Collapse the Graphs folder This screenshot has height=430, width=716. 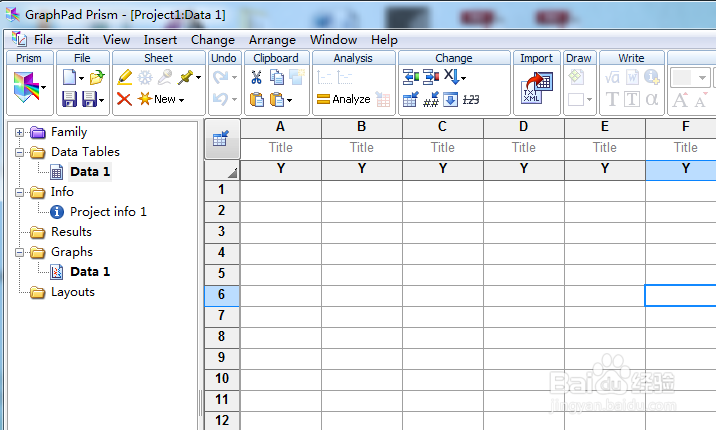click(x=19, y=252)
